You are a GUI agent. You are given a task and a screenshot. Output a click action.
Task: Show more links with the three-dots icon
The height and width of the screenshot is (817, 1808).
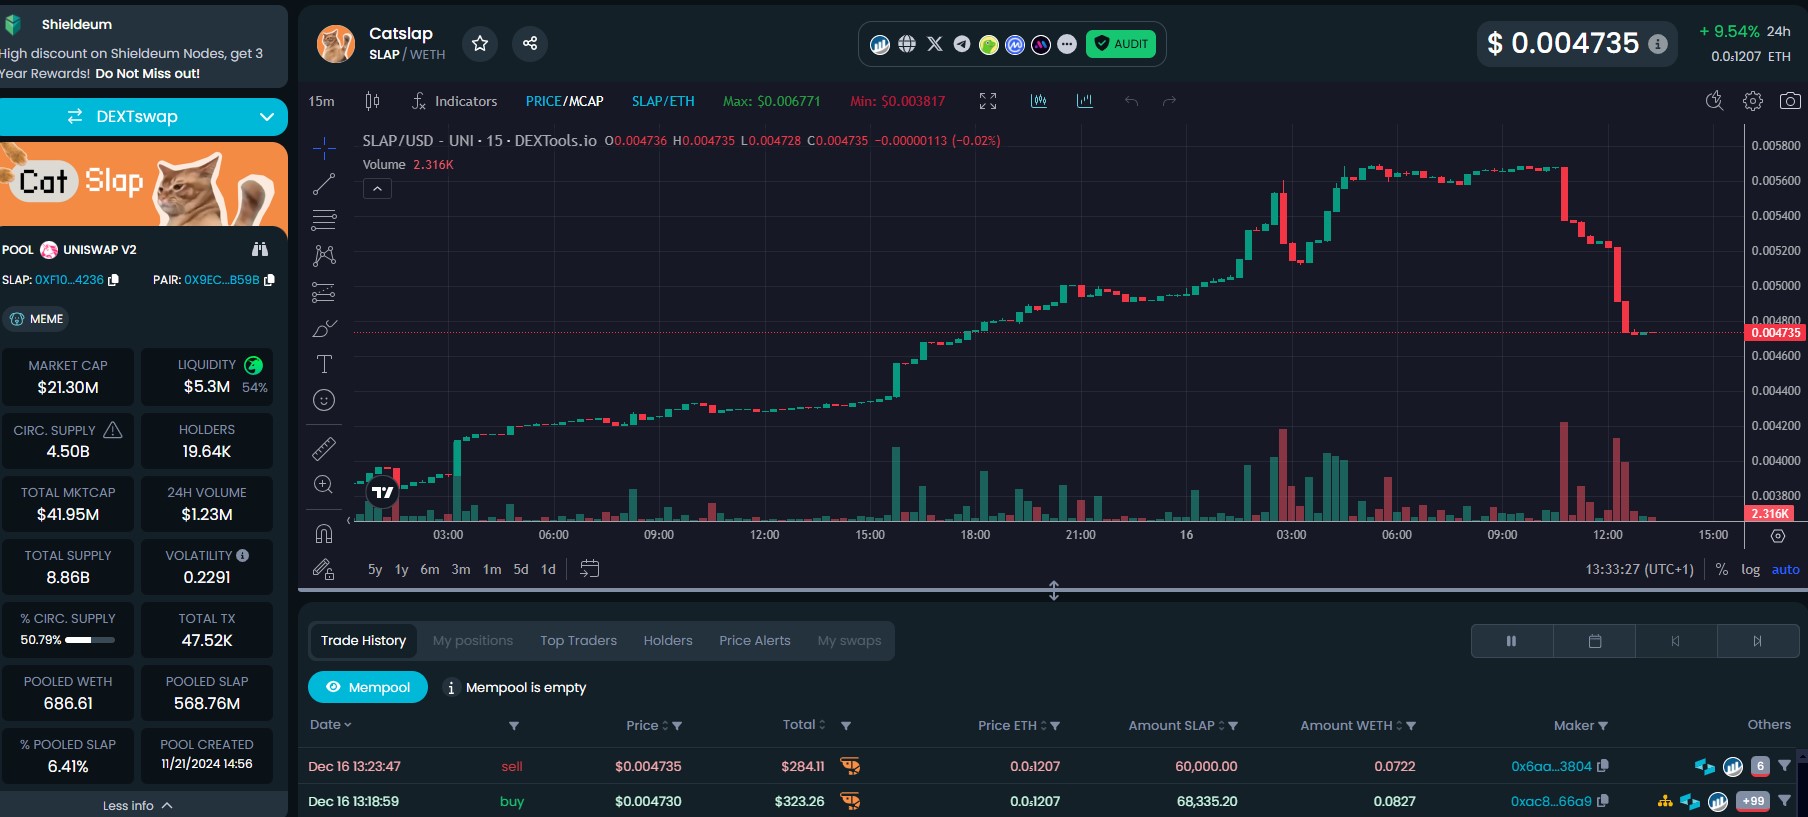(x=1067, y=44)
